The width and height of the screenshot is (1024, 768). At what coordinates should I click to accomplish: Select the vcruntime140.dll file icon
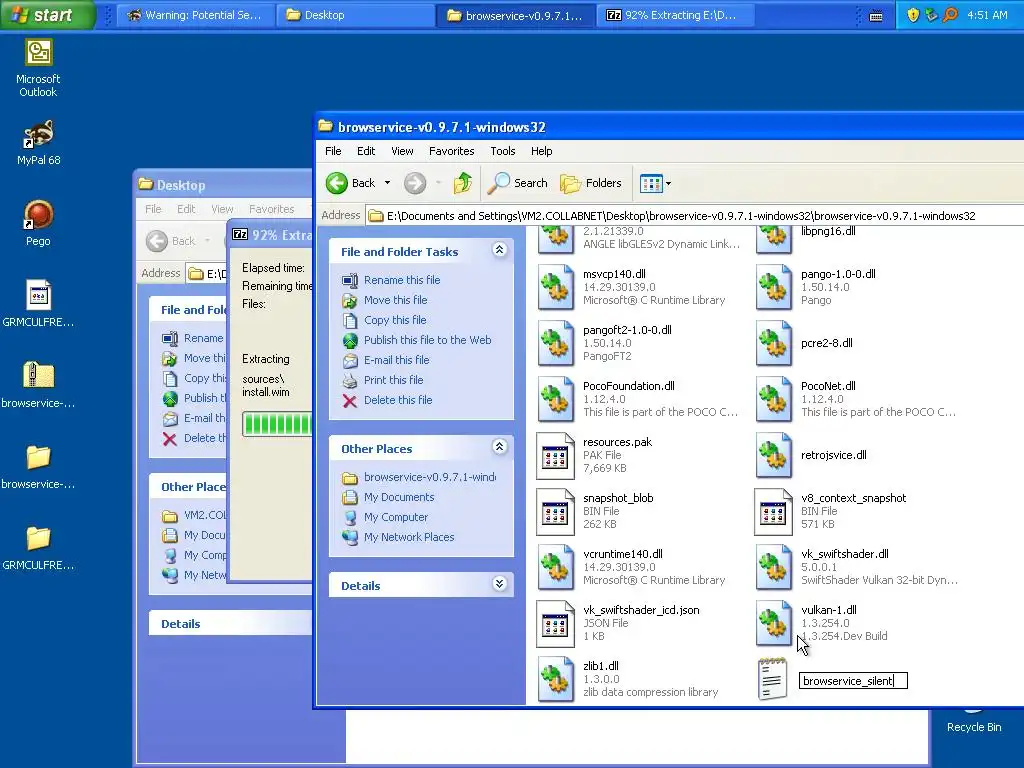[x=555, y=568]
